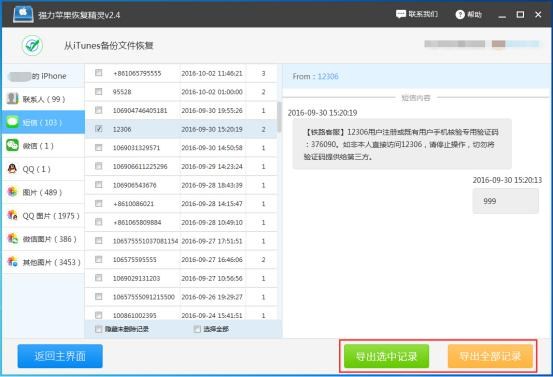Click export all records (导出全部记录) button

coord(490,356)
